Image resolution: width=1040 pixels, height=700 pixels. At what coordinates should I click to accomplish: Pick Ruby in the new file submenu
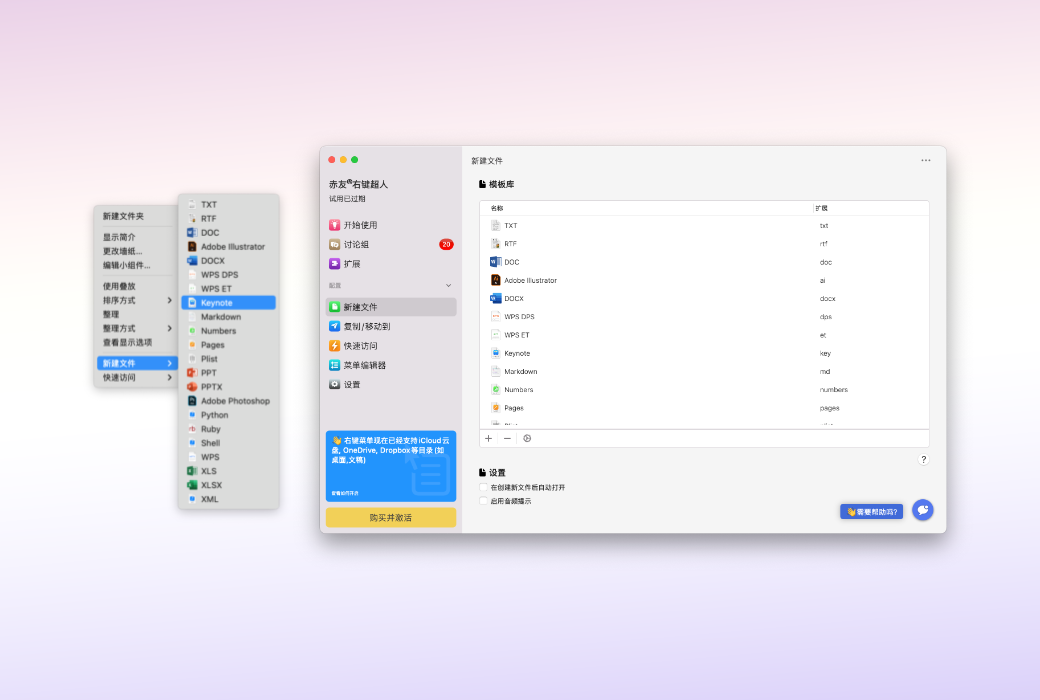pyautogui.click(x=228, y=429)
